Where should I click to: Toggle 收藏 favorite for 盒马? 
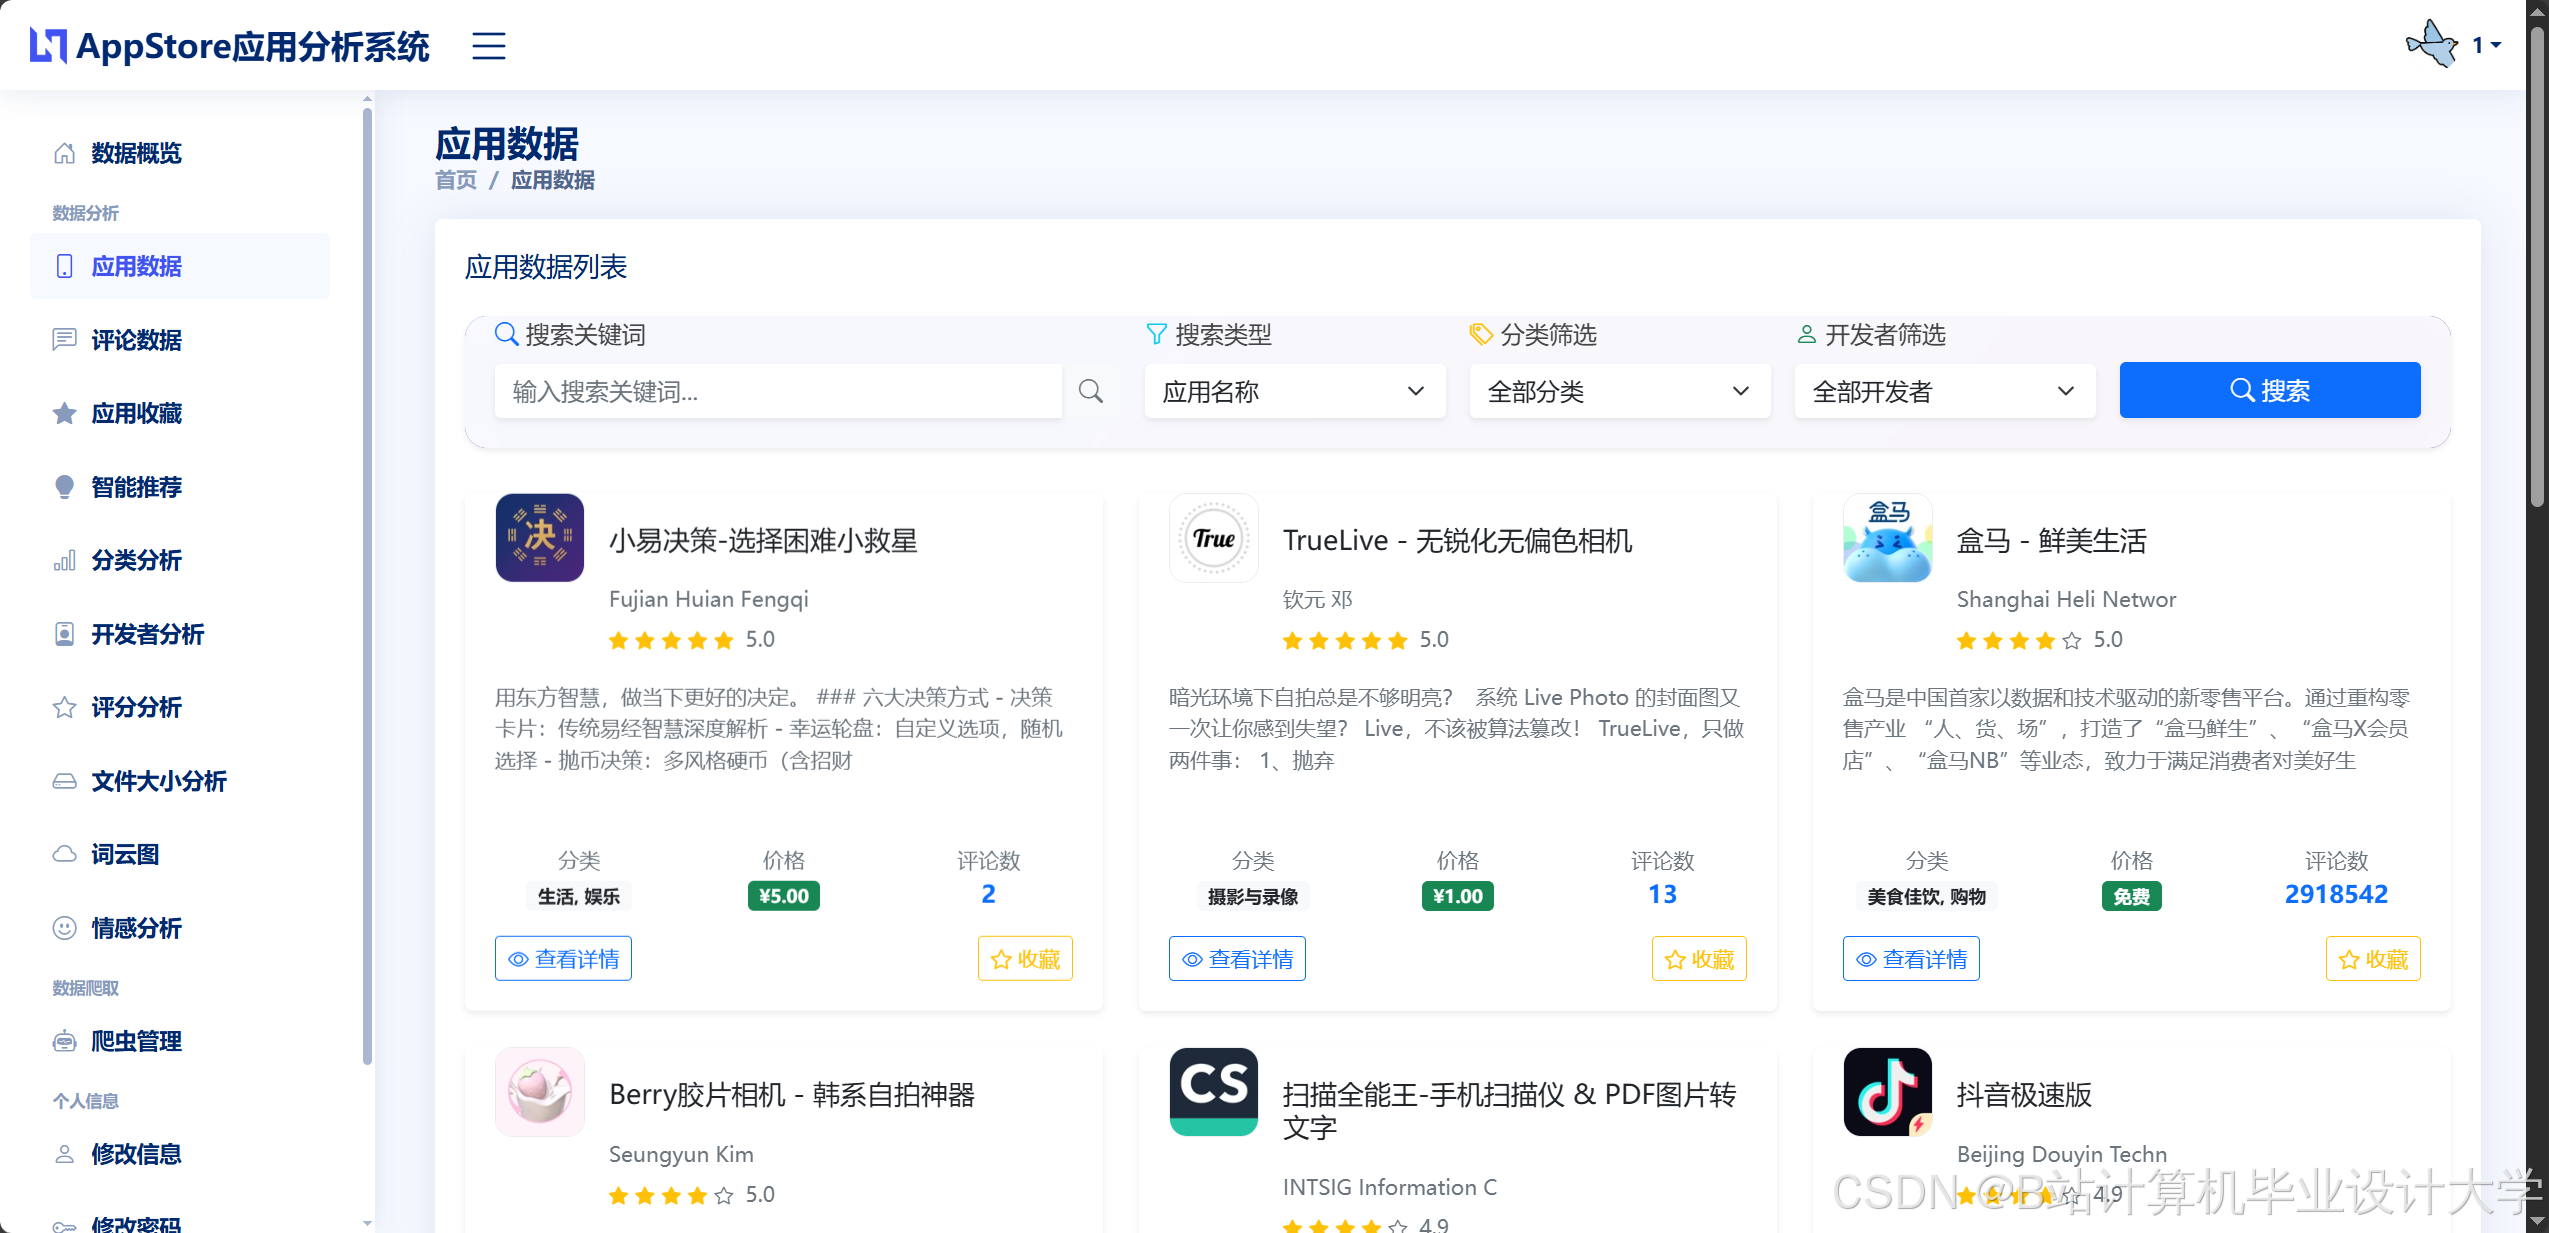click(2373, 959)
